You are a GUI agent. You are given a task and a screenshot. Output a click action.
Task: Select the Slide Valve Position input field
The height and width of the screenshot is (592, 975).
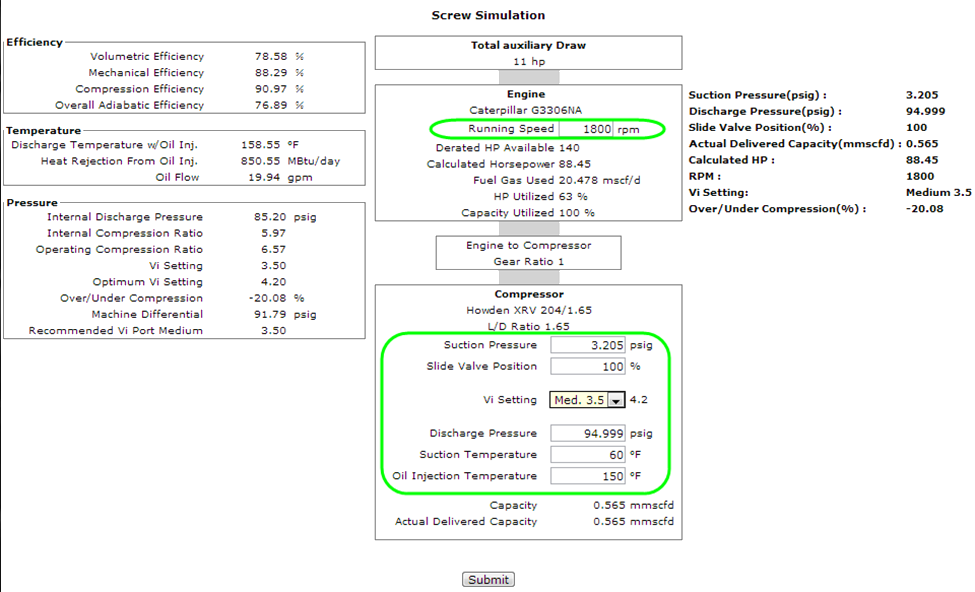click(x=588, y=366)
